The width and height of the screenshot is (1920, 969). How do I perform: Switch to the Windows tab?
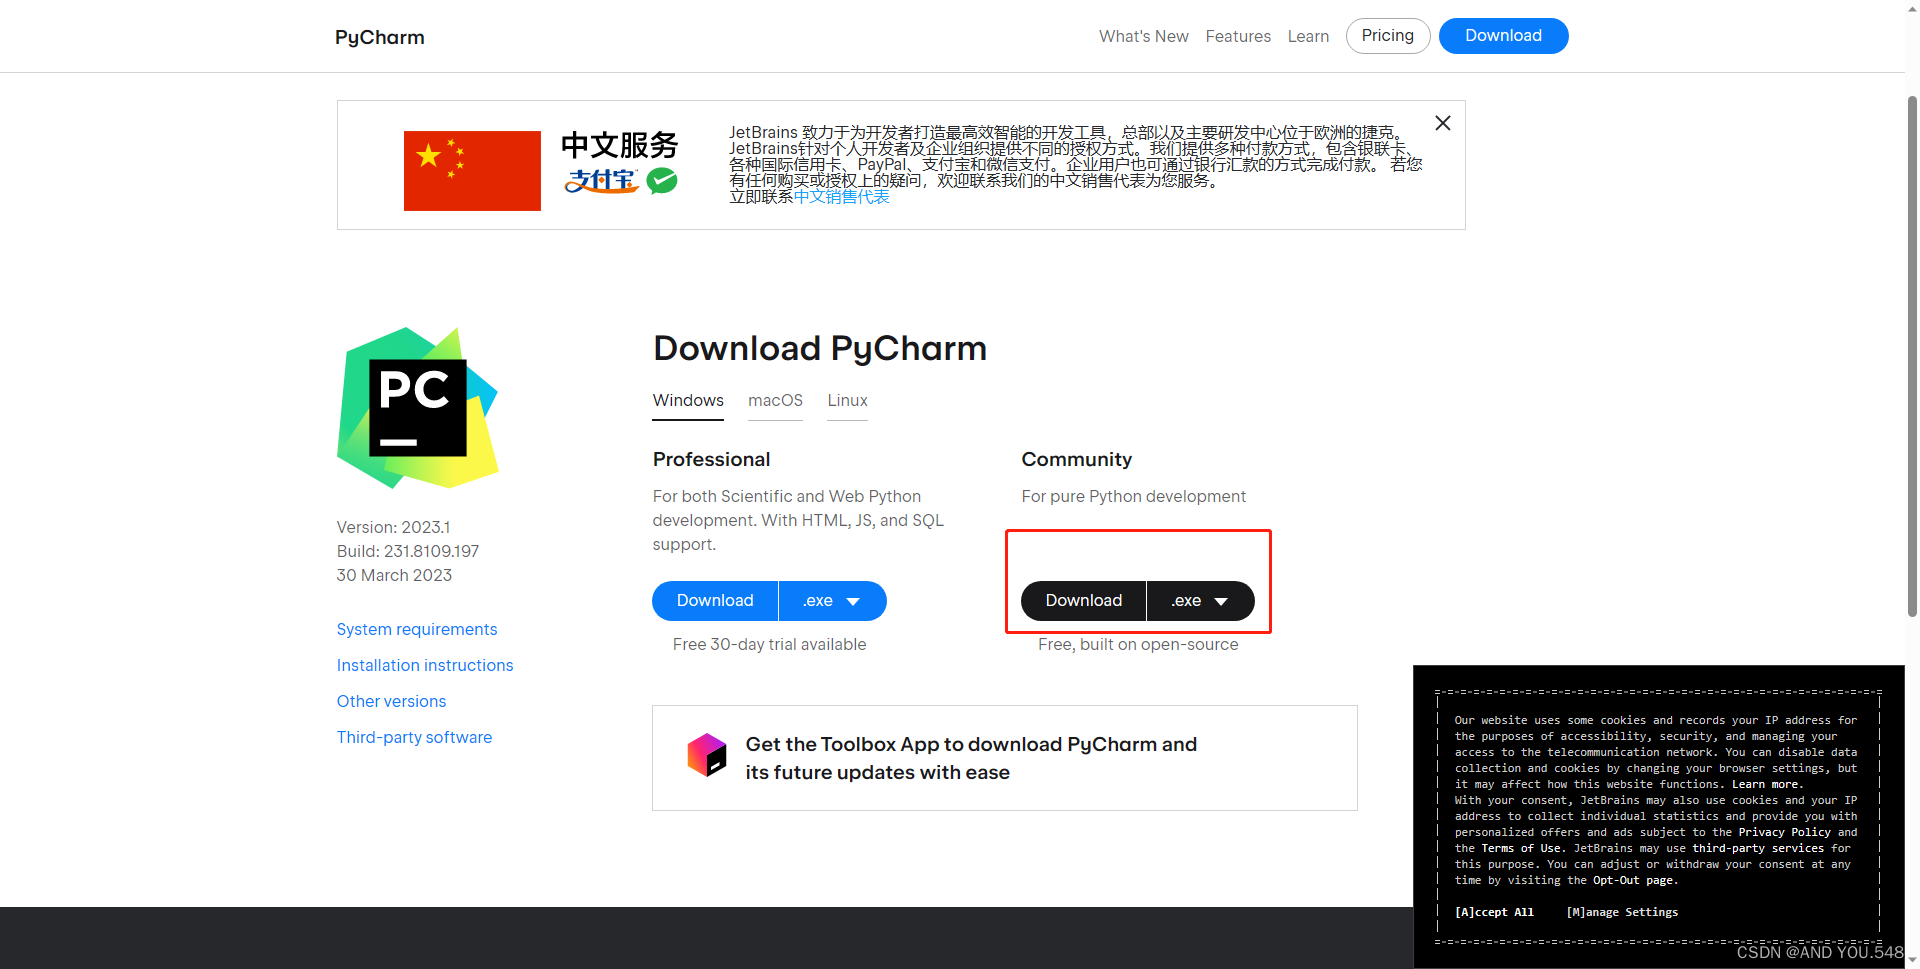click(688, 401)
